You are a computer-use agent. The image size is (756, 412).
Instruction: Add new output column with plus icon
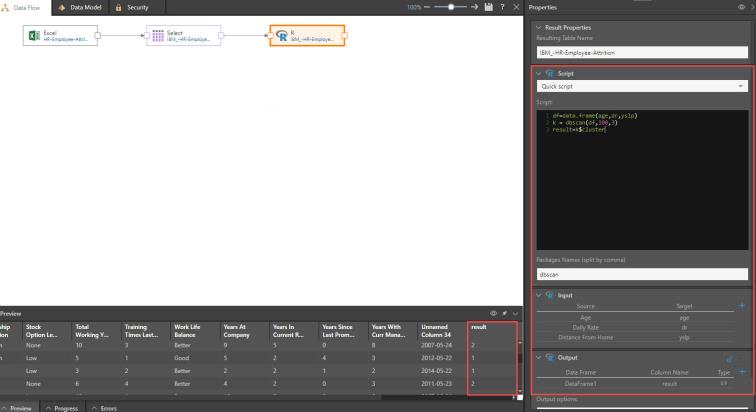741,370
